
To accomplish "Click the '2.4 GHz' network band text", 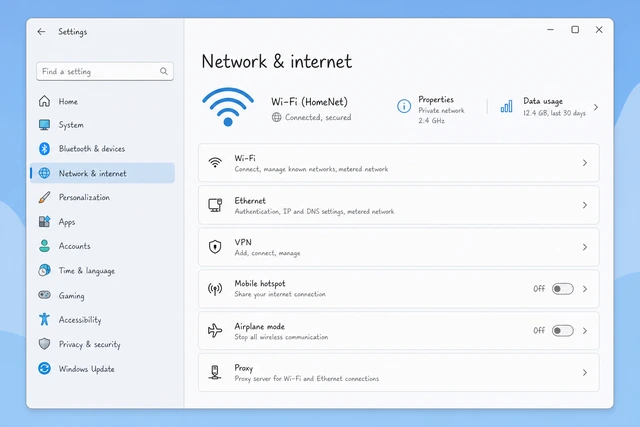I will pyautogui.click(x=431, y=120).
